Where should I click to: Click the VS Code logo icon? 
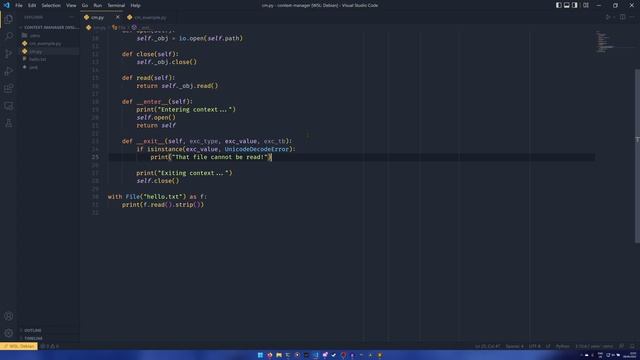[6, 5]
